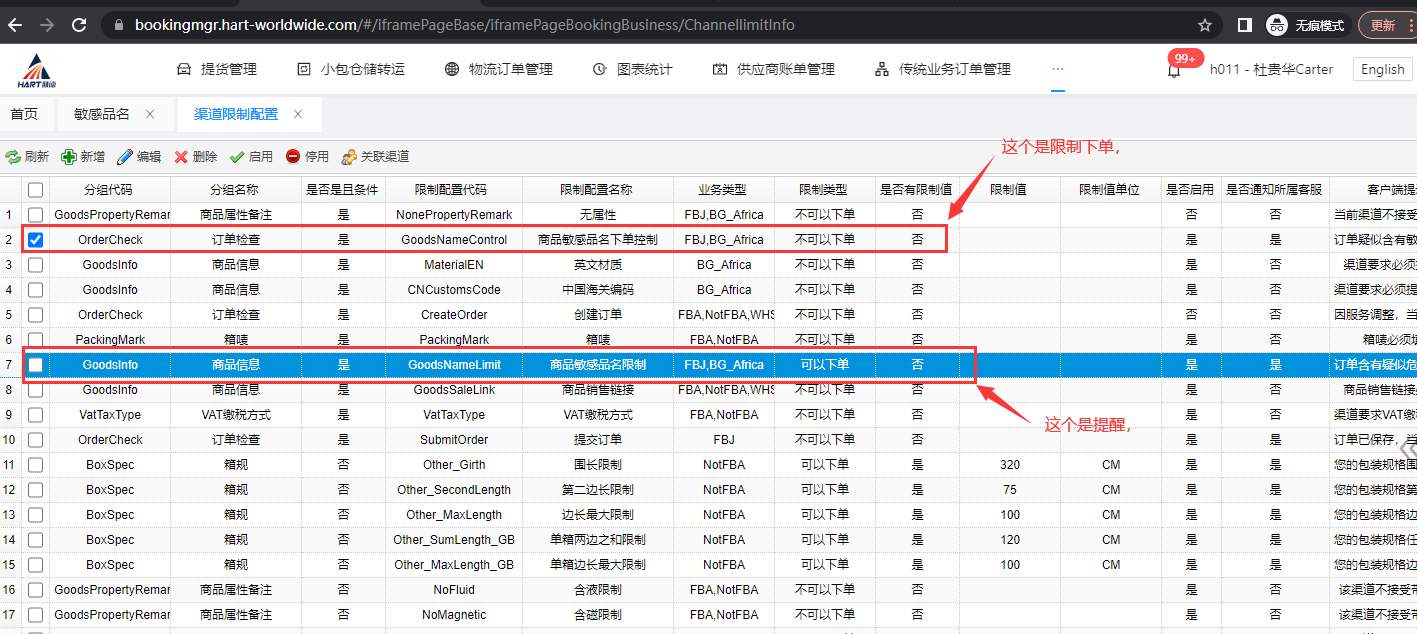Image resolution: width=1417 pixels, height=634 pixels.
Task: Open the 提货管理 navigation menu
Action: pos(217,69)
